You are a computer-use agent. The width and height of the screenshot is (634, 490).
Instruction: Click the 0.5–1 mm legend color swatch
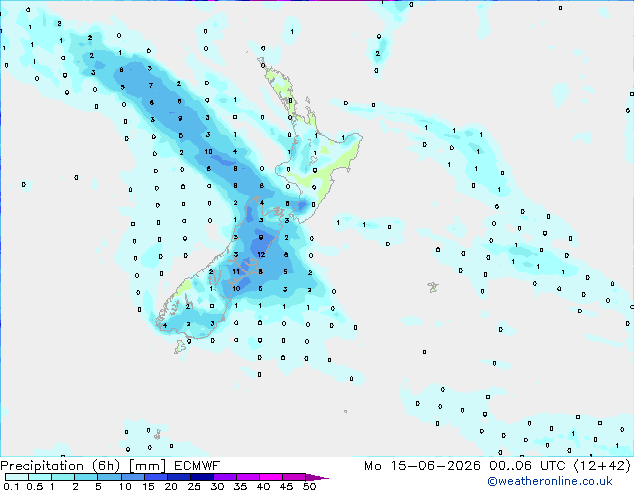pyautogui.click(x=40, y=477)
